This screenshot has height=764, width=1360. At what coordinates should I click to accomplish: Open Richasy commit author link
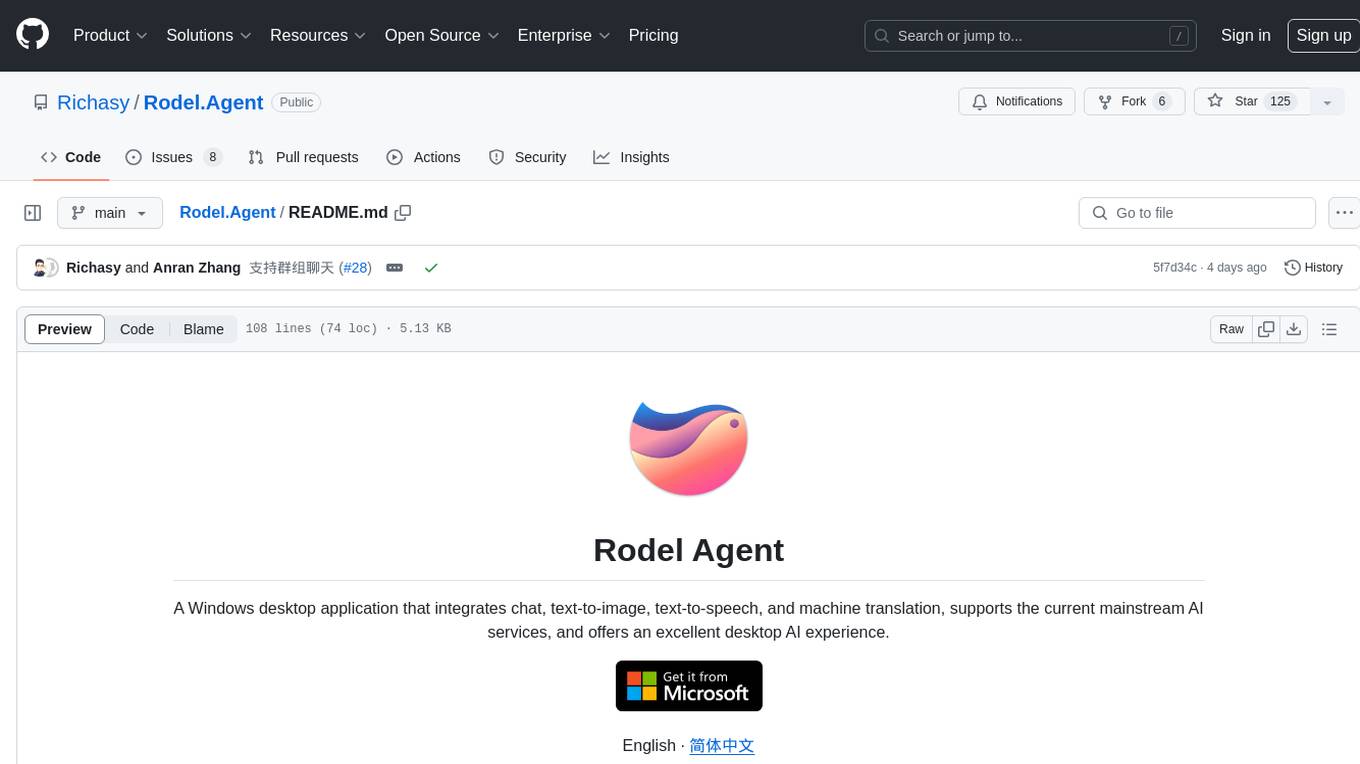[x=93, y=267]
